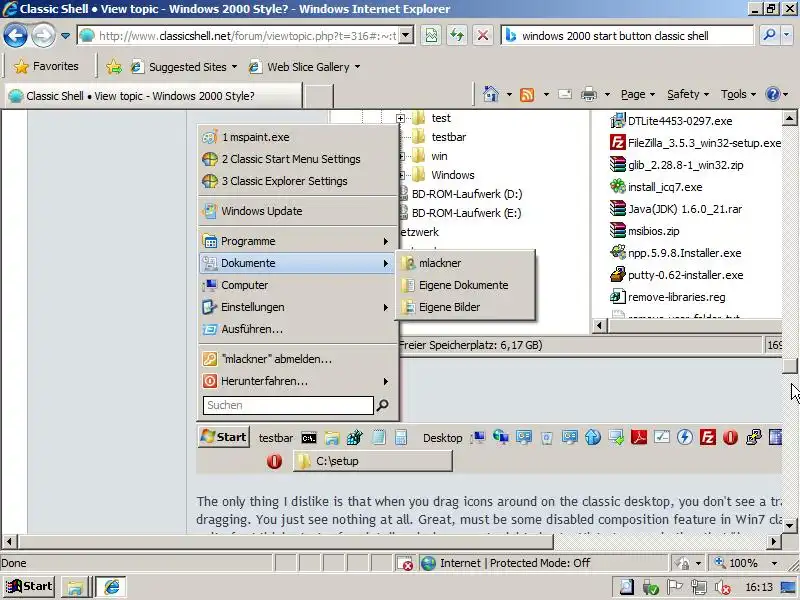Expand the zoom level dropdown arrow
This screenshot has width=800, height=600.
(774, 563)
